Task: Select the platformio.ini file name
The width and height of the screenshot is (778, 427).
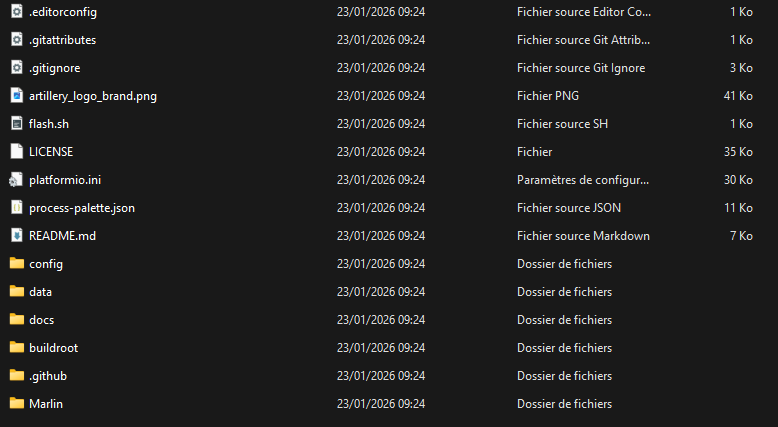Action: pyautogui.click(x=65, y=180)
